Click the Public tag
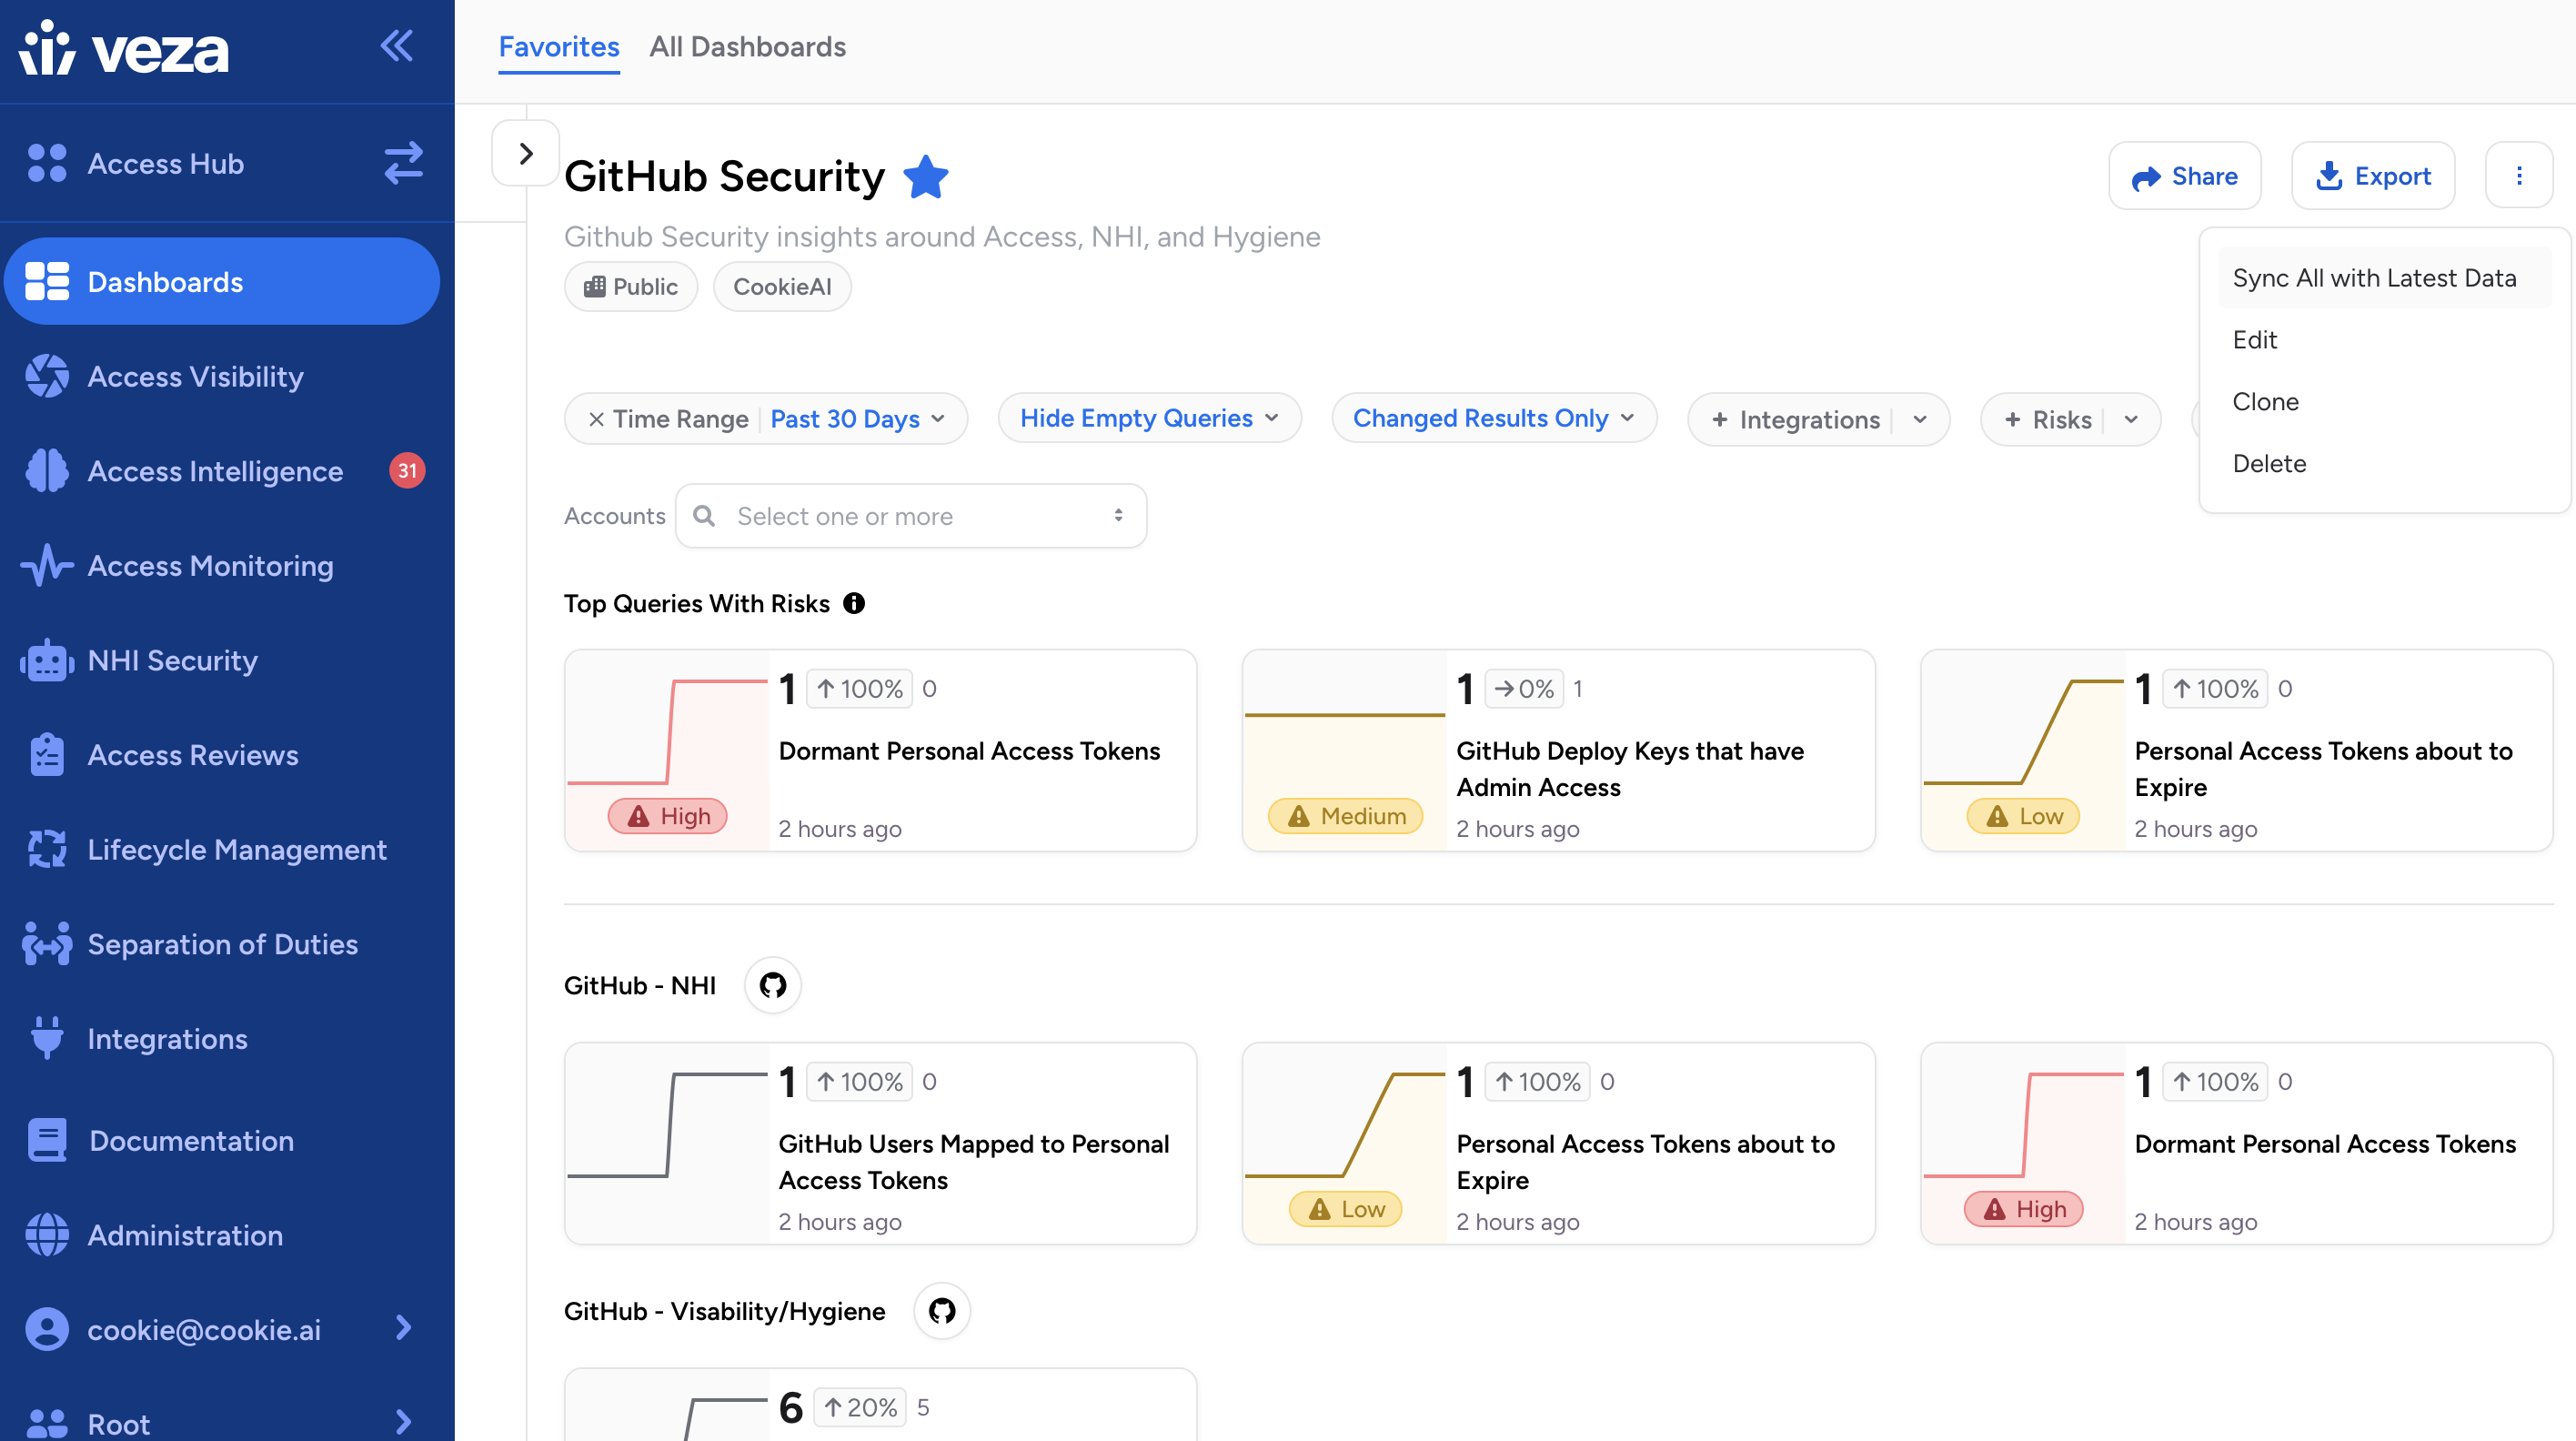This screenshot has width=2576, height=1441. 631,287
